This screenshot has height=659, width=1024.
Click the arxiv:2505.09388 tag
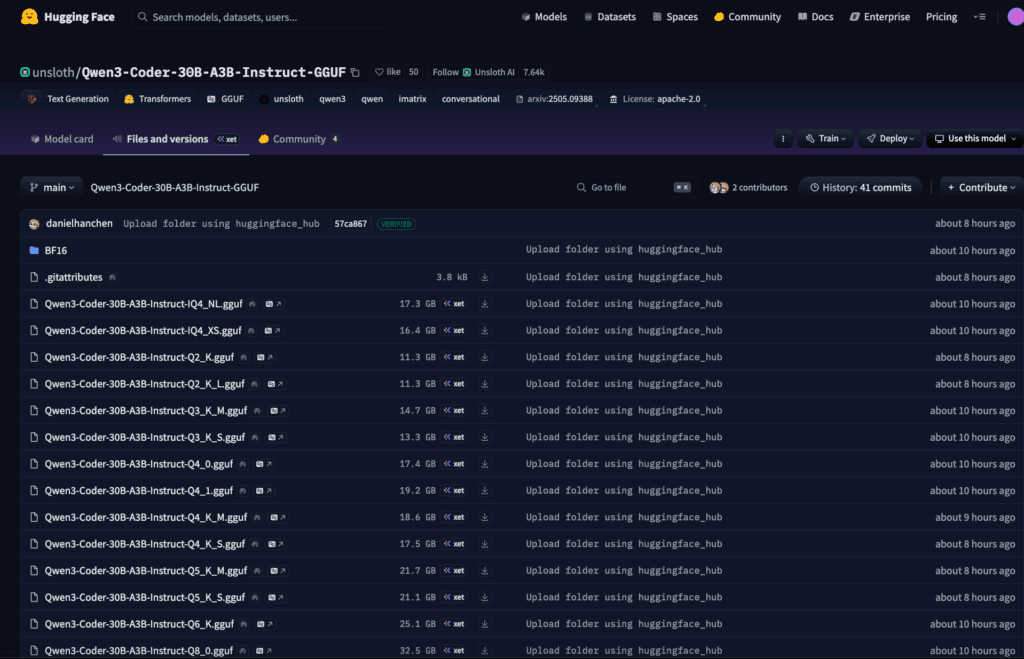click(x=554, y=99)
